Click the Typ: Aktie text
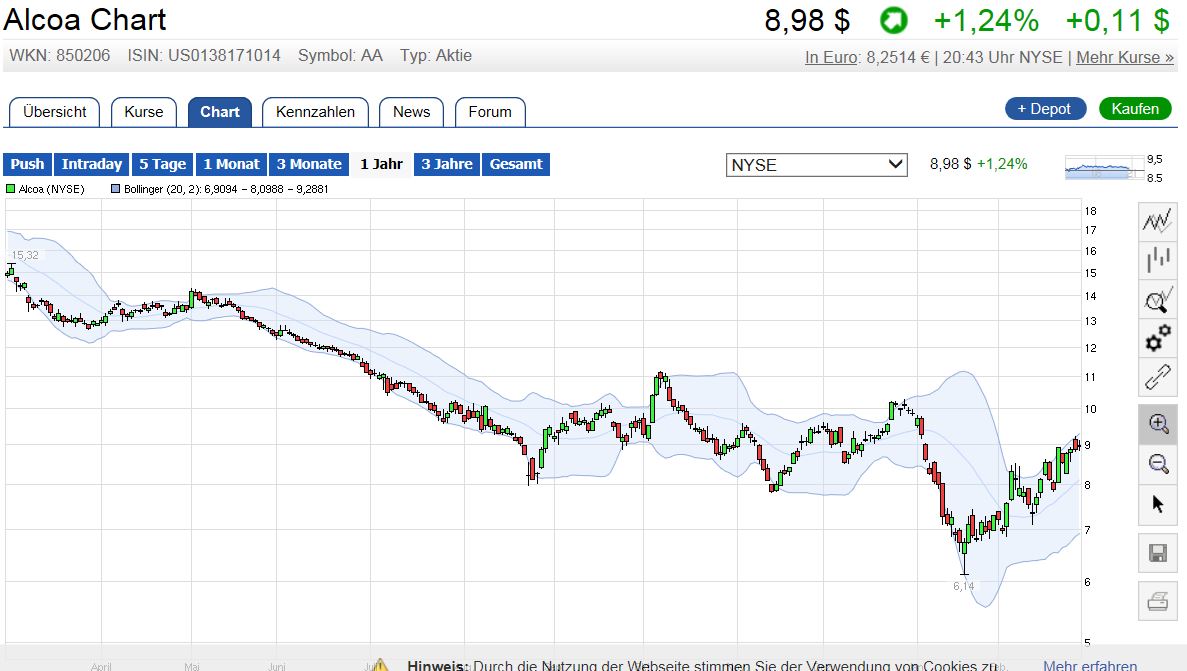This screenshot has height=671, width=1187. (436, 55)
